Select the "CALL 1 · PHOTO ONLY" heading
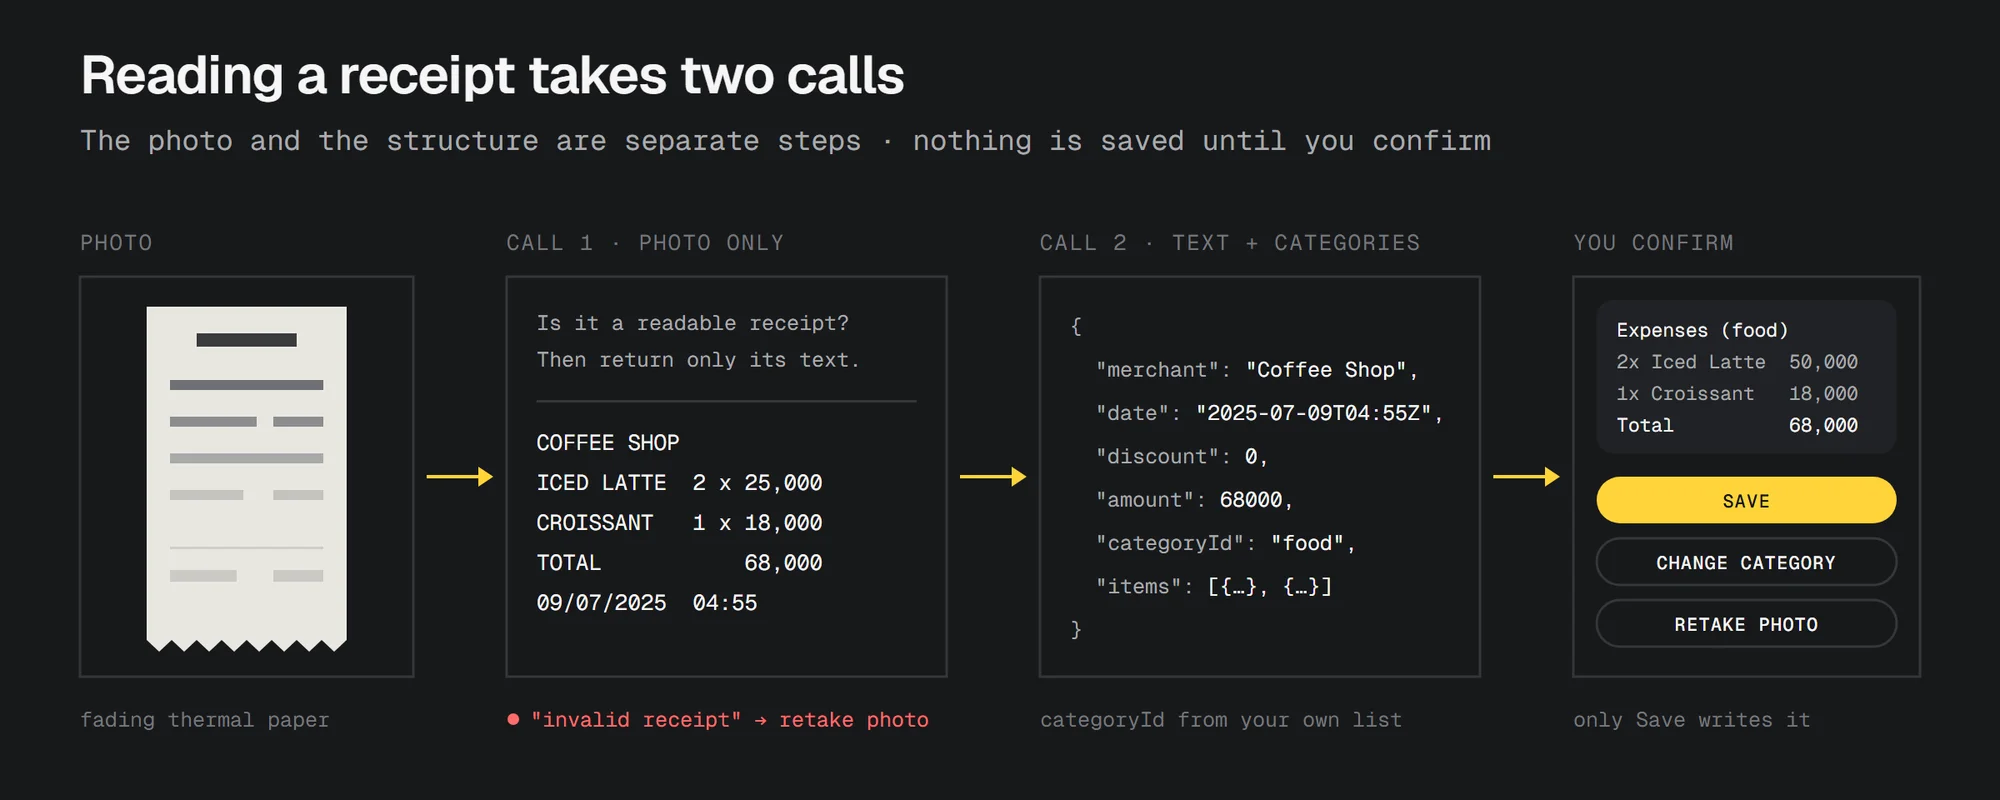 (645, 243)
